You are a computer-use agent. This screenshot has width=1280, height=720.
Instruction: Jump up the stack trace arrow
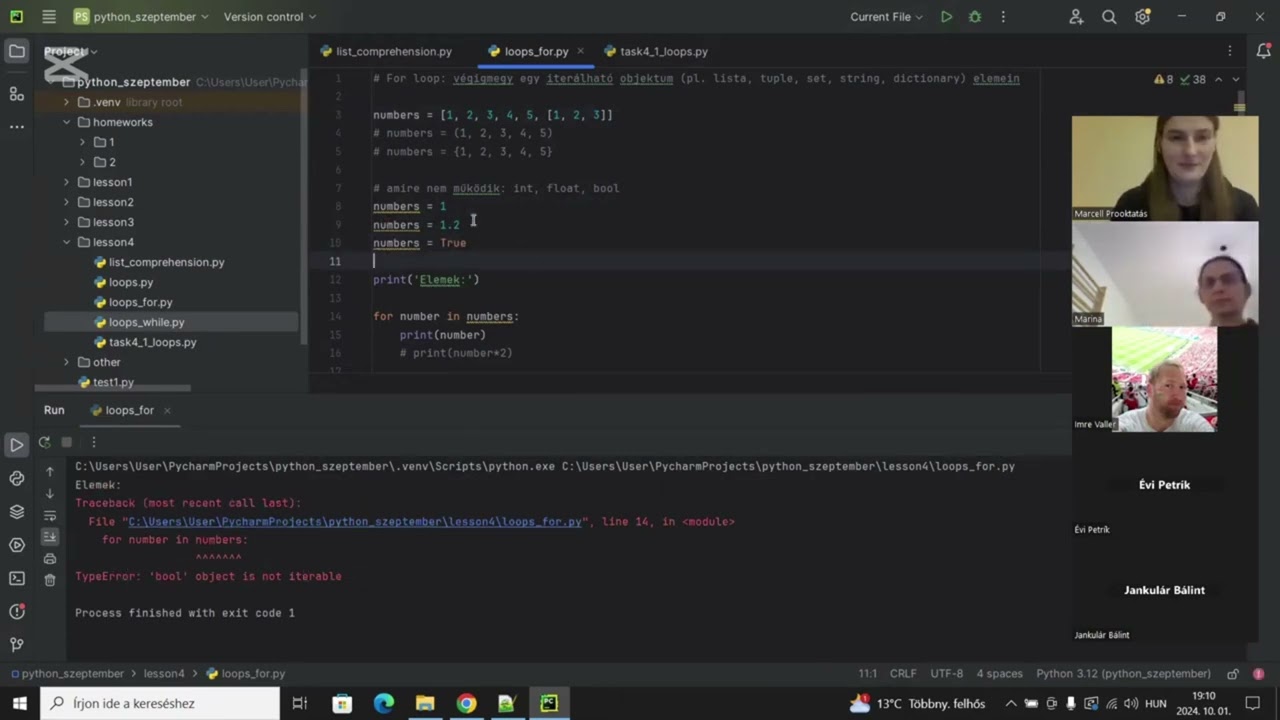pos(50,472)
